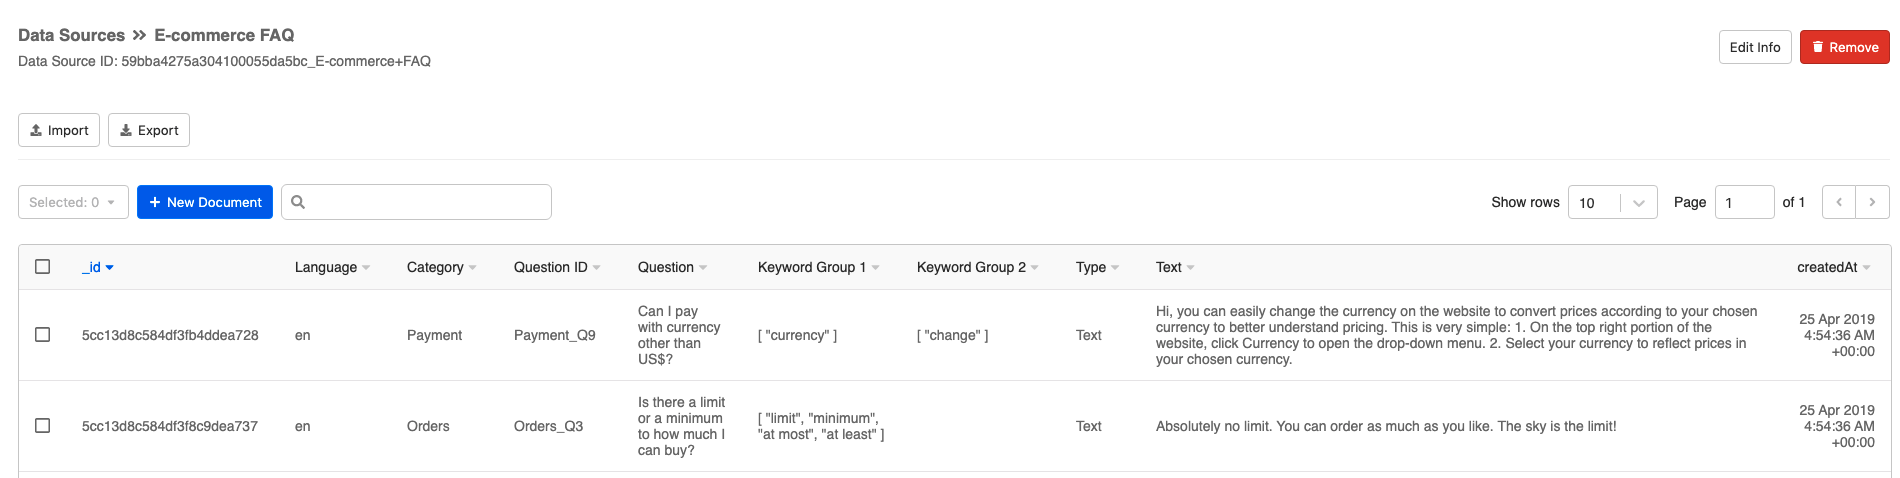Go to next page arrow
This screenshot has height=478, width=1900.
[1873, 202]
